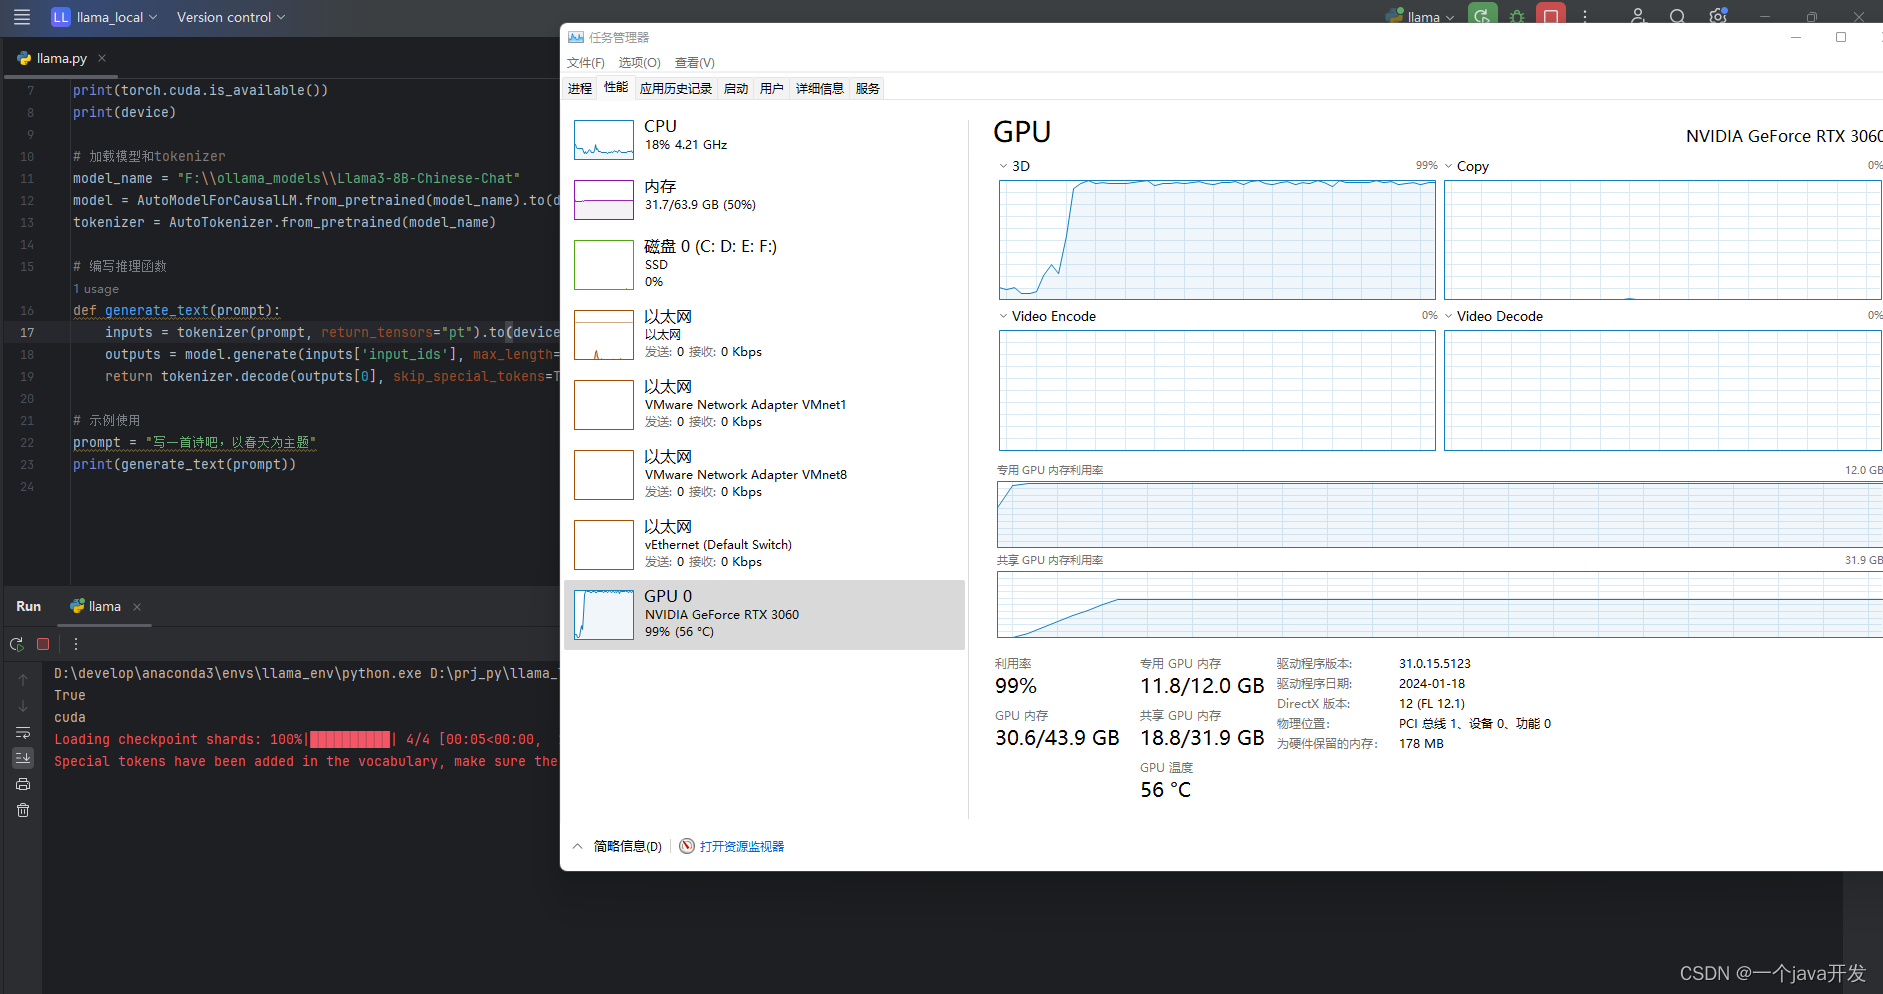1883x994 pixels.
Task: Click the 3D GPU usage graph
Action: (x=1217, y=240)
